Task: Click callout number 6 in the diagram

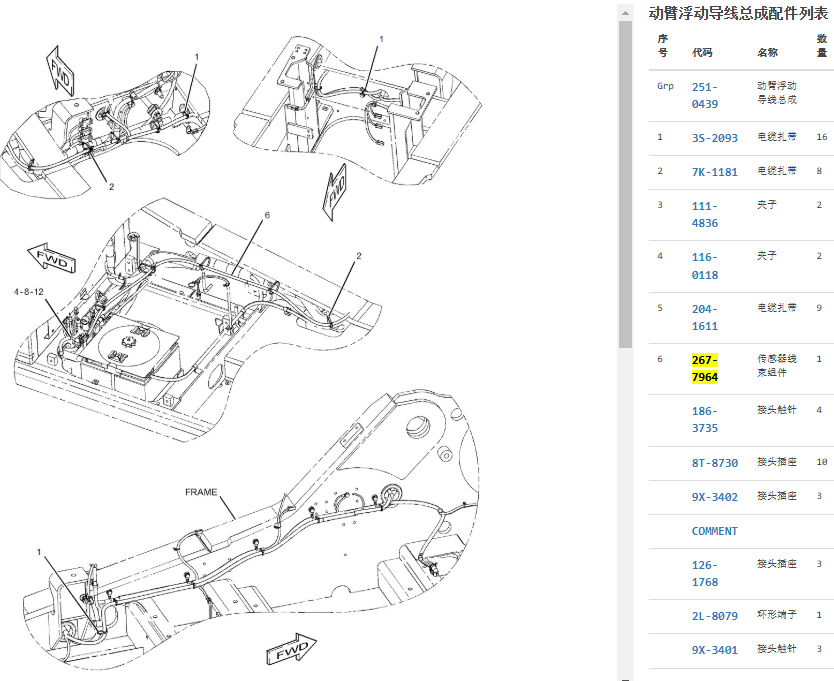Action: coord(267,215)
